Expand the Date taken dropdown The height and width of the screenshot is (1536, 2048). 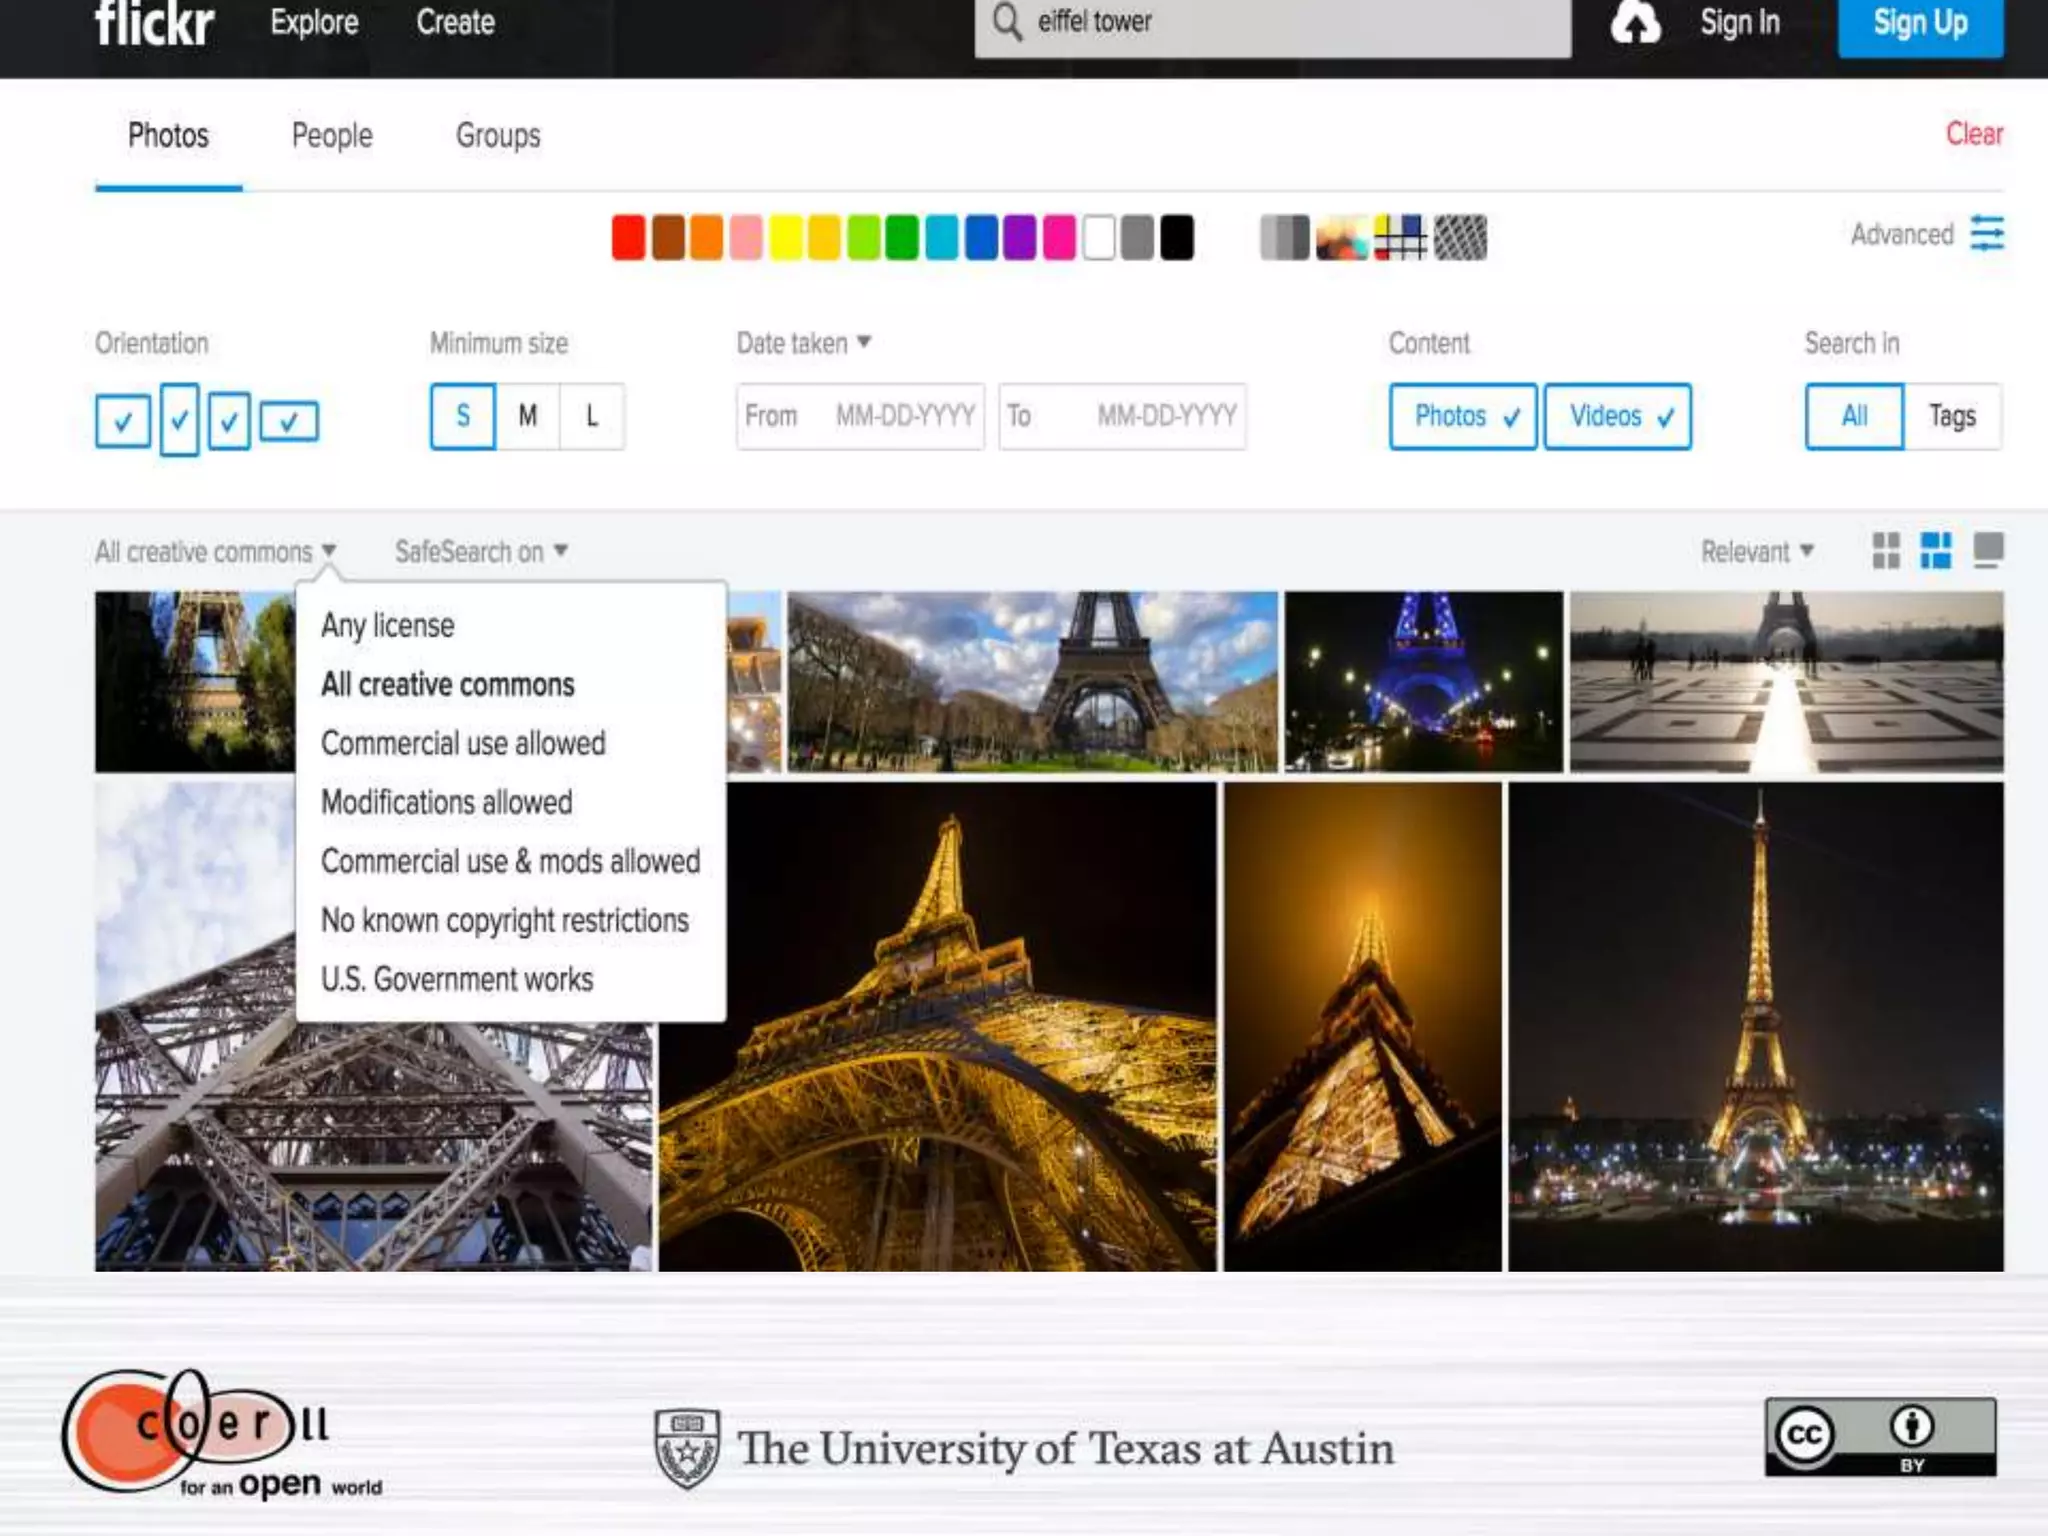[x=804, y=343]
